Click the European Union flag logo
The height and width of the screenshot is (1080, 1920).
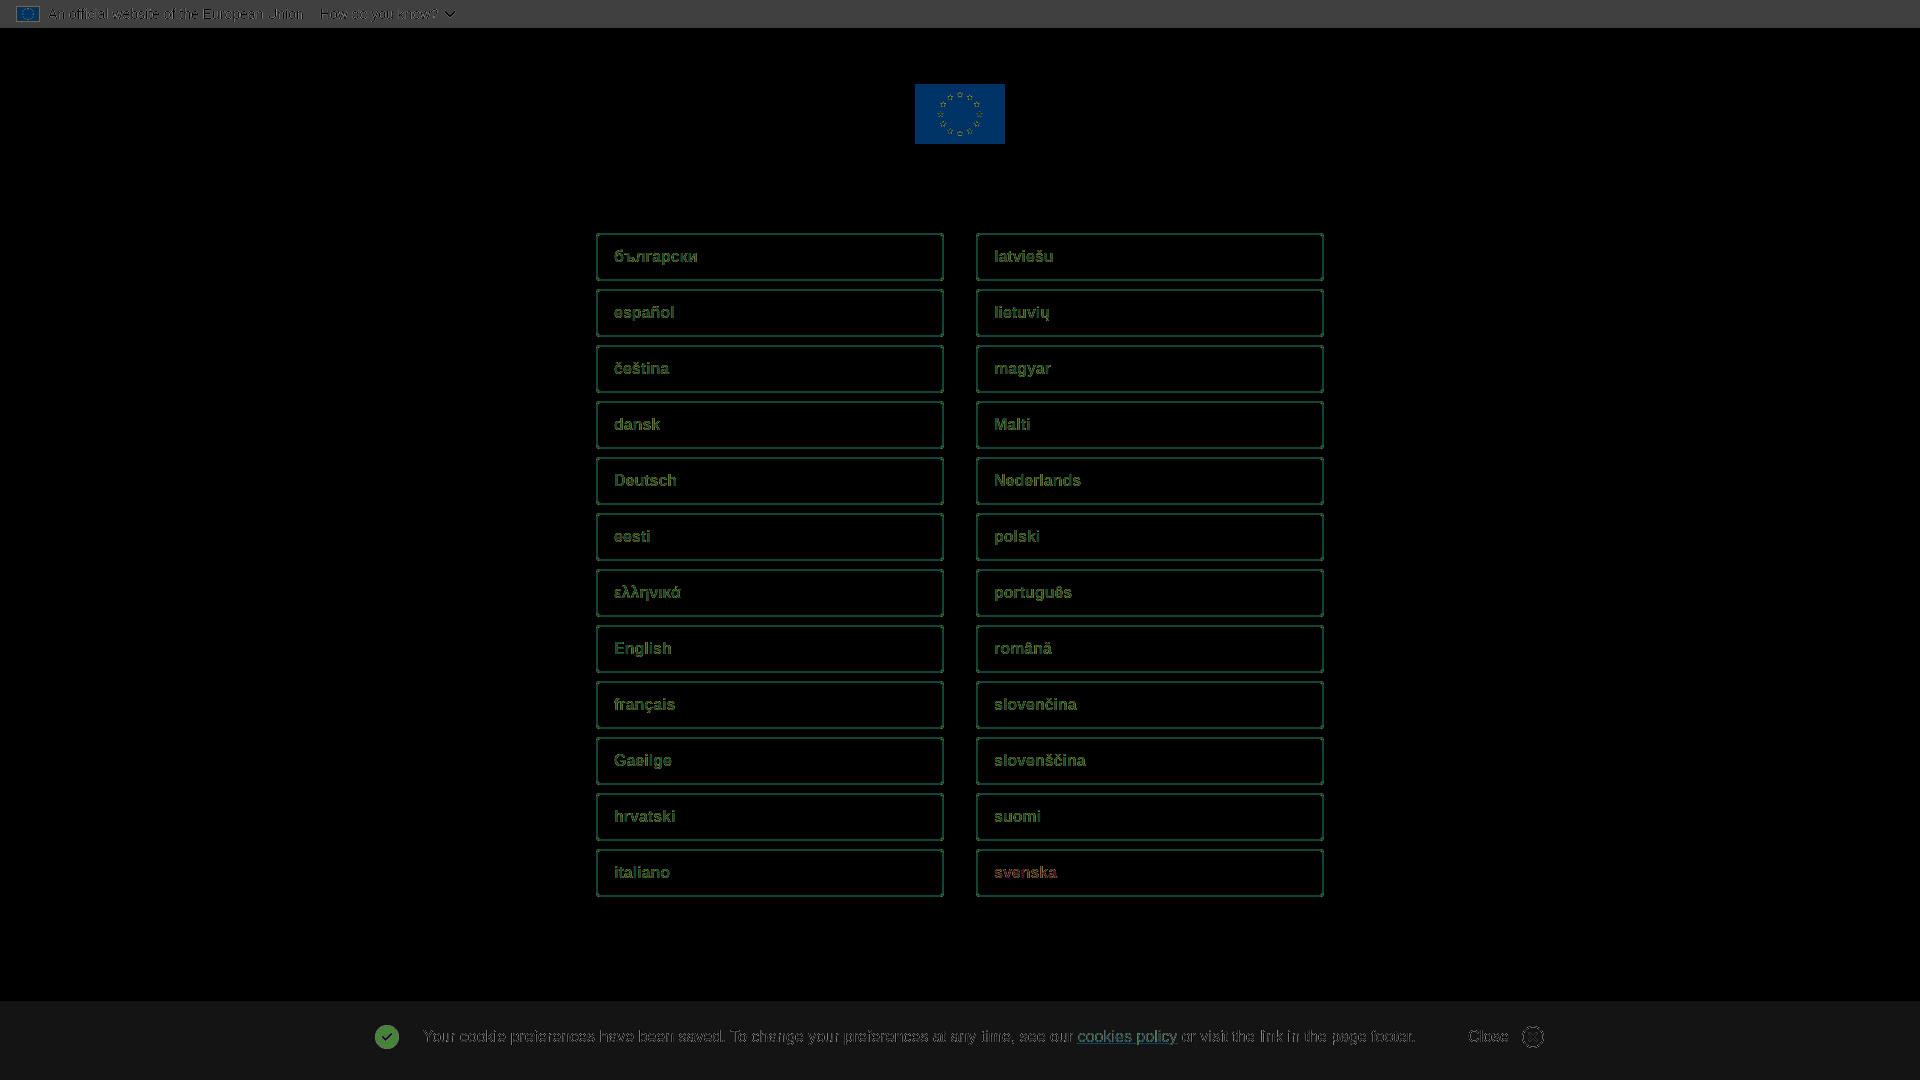[x=959, y=114]
